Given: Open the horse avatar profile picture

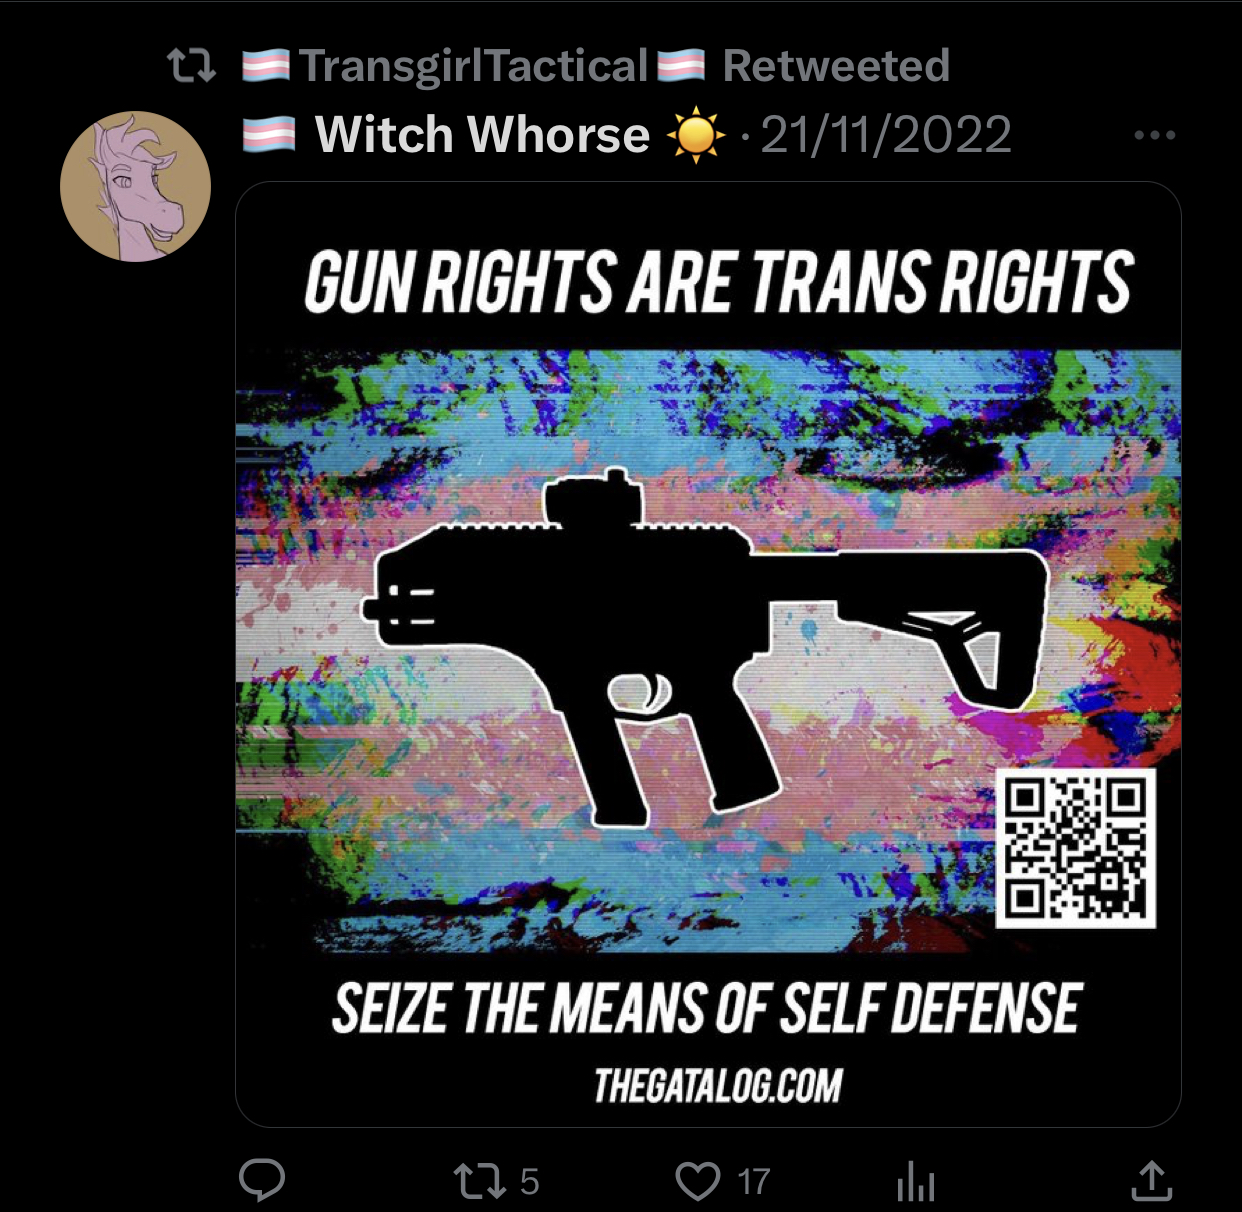Looking at the screenshot, I should coord(135,186).
